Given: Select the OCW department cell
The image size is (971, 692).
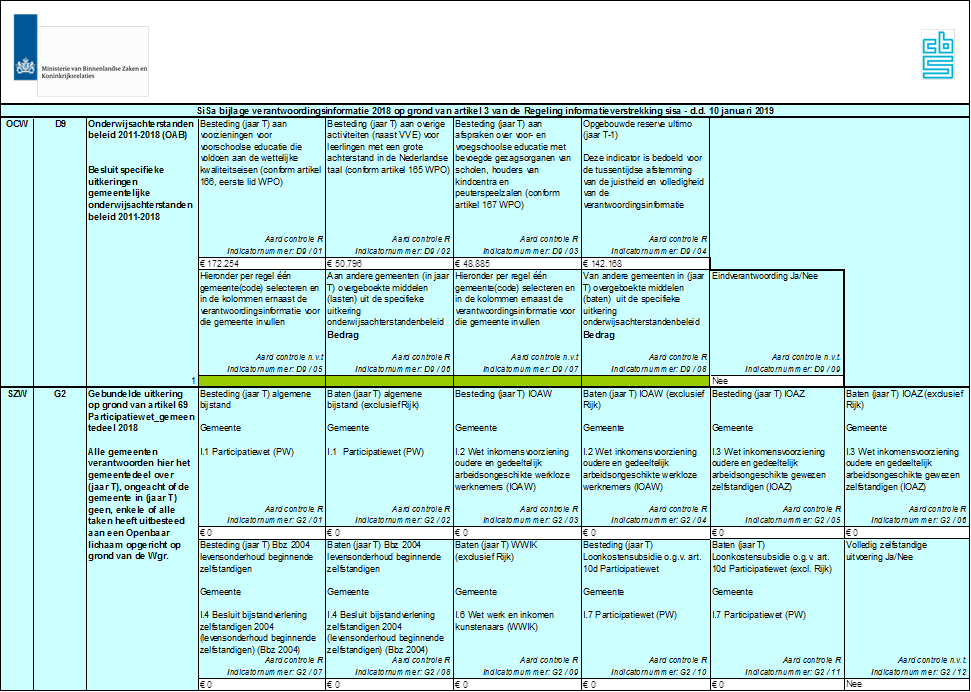Looking at the screenshot, I should pyautogui.click(x=17, y=123).
